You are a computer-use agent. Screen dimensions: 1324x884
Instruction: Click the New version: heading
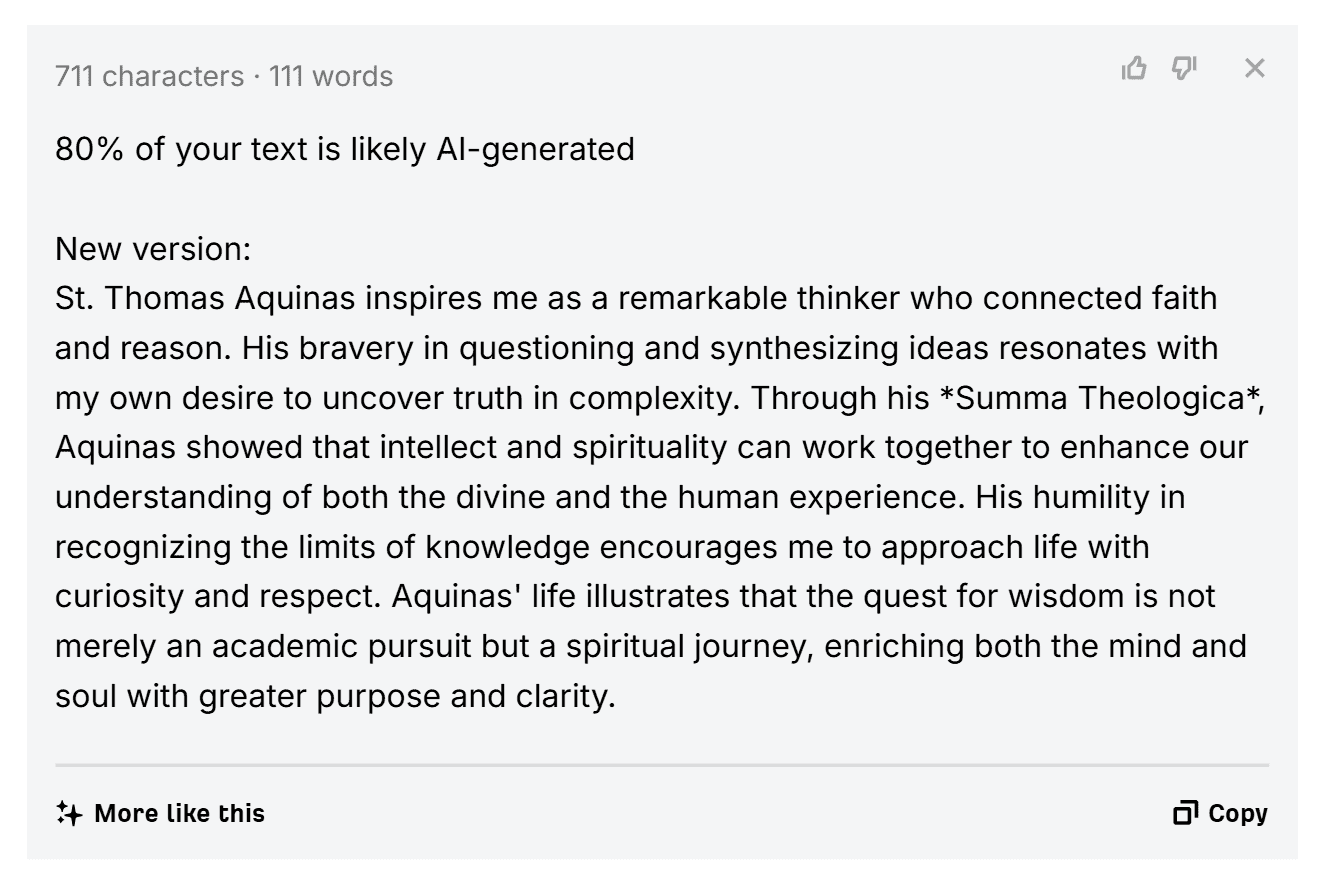pos(153,248)
